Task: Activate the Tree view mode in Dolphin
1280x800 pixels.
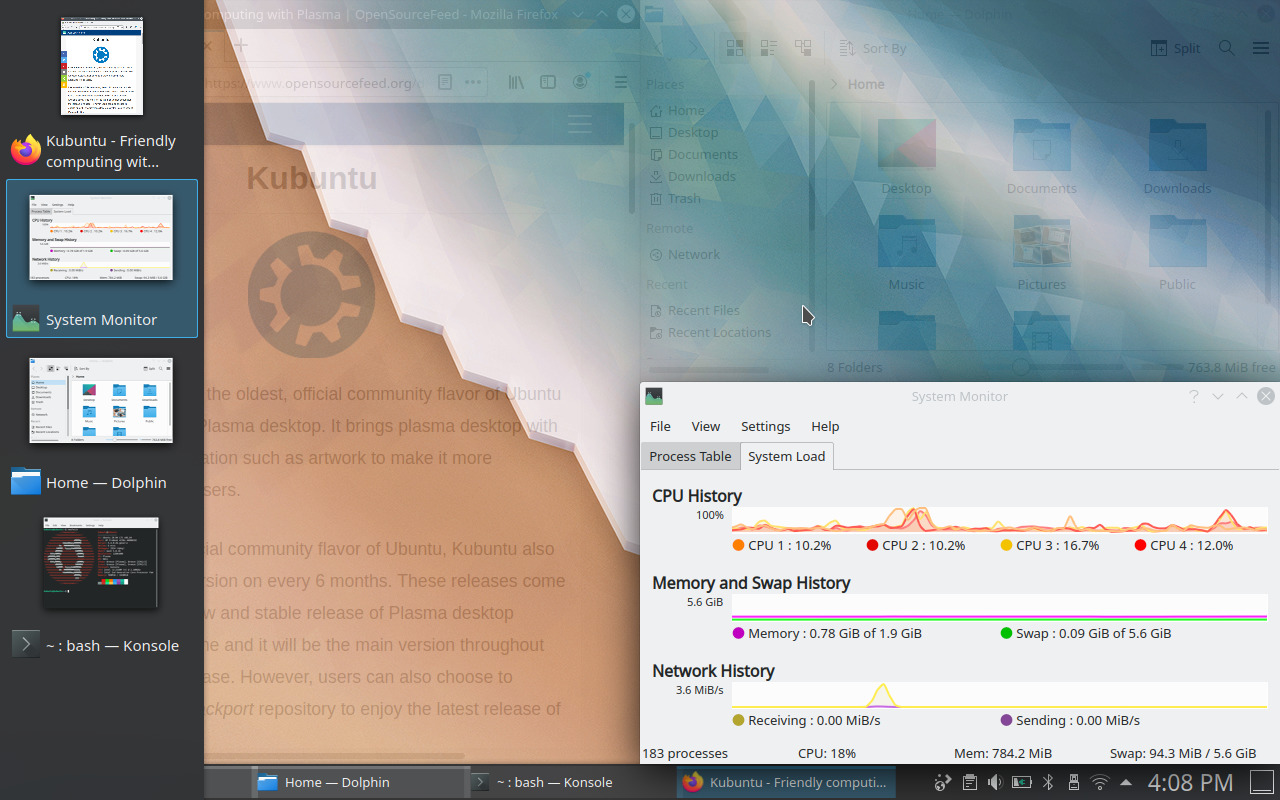Action: tap(802, 47)
